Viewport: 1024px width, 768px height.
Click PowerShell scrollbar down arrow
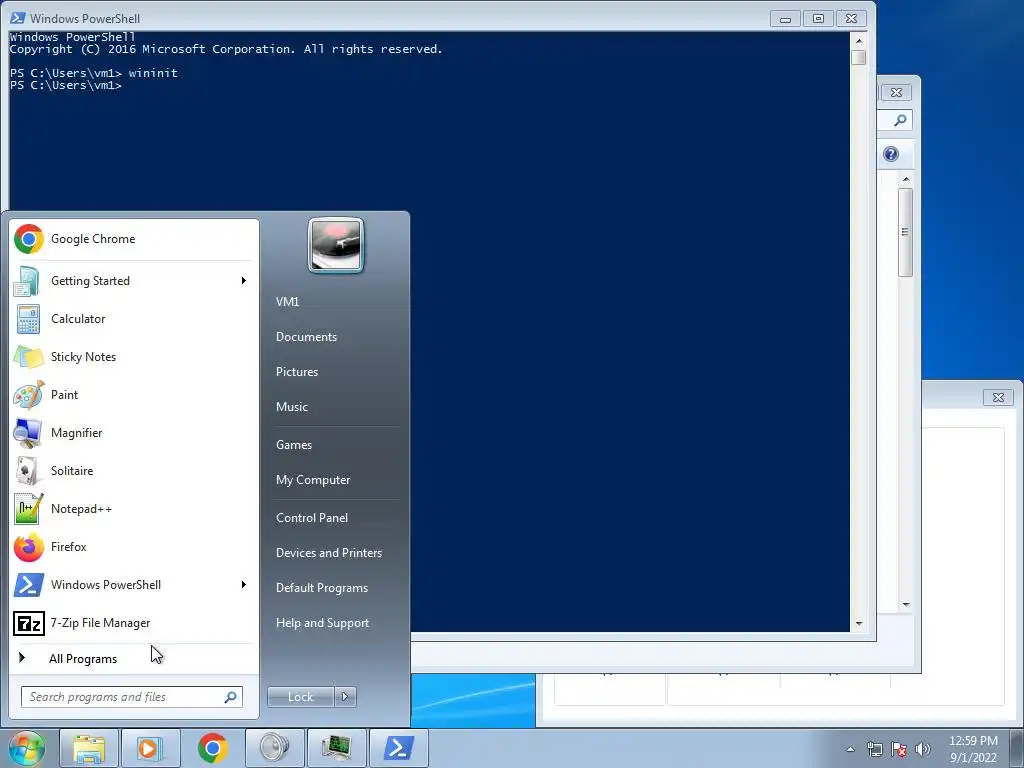859,624
